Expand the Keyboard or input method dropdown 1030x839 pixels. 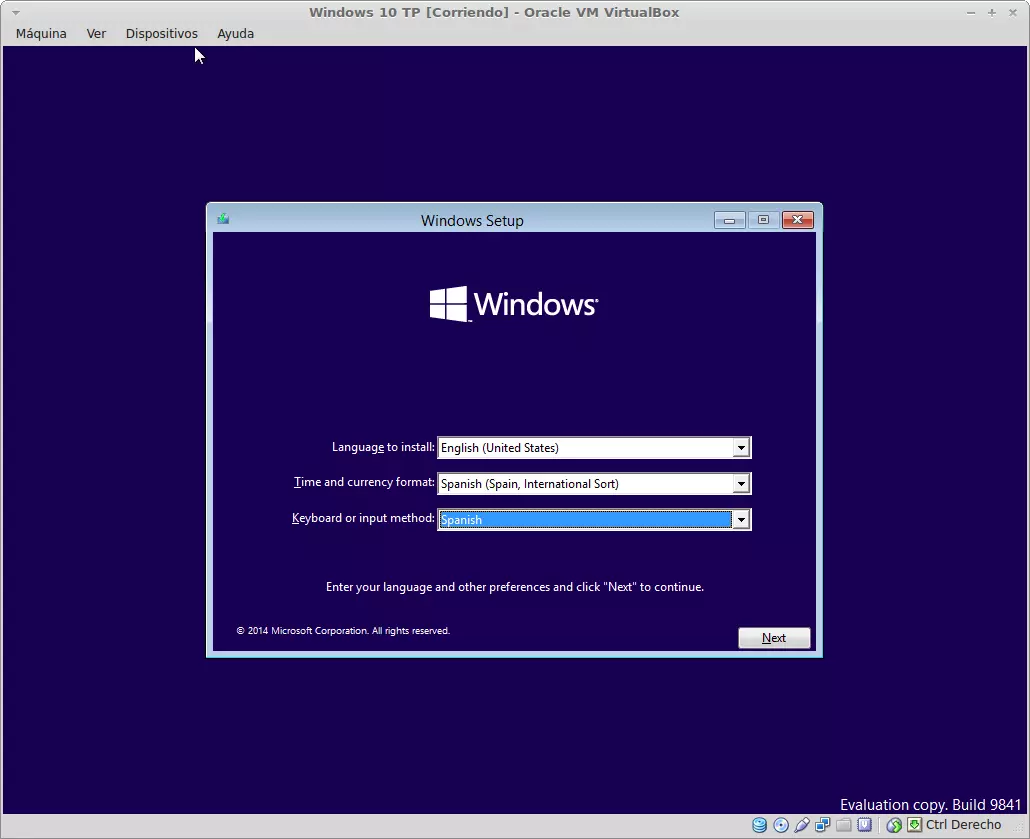(740, 520)
